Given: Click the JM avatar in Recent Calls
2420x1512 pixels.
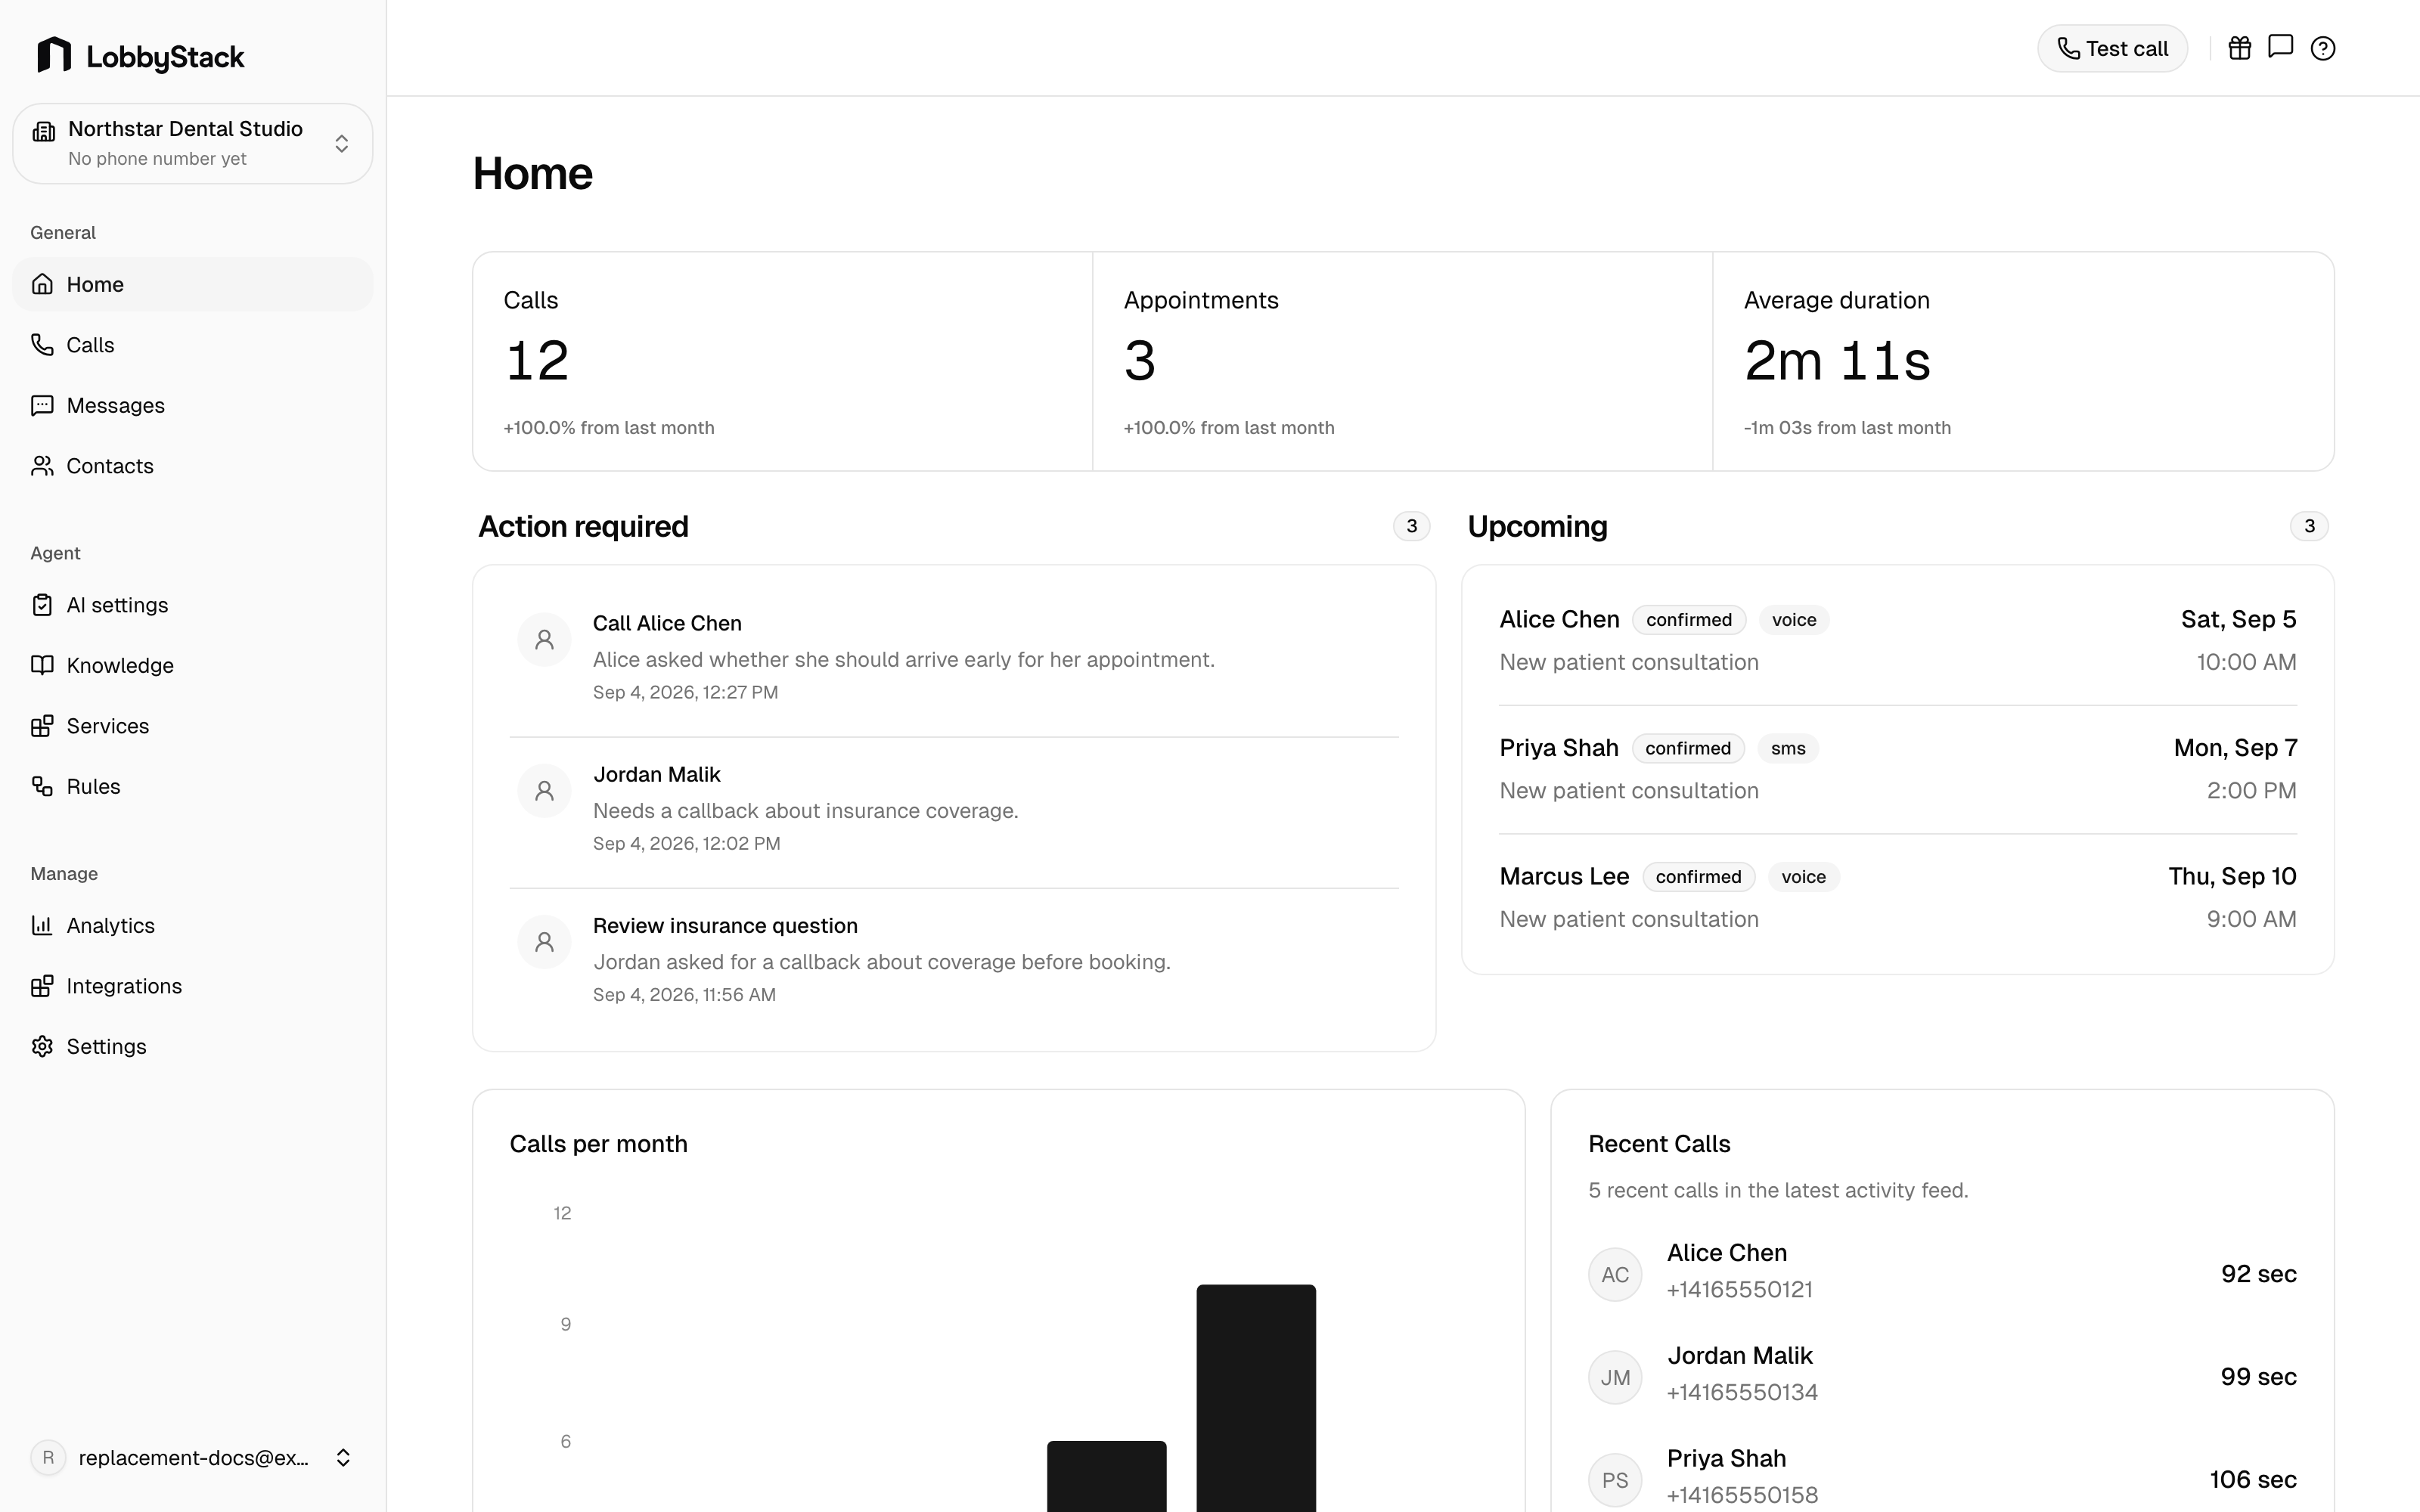Looking at the screenshot, I should point(1615,1377).
